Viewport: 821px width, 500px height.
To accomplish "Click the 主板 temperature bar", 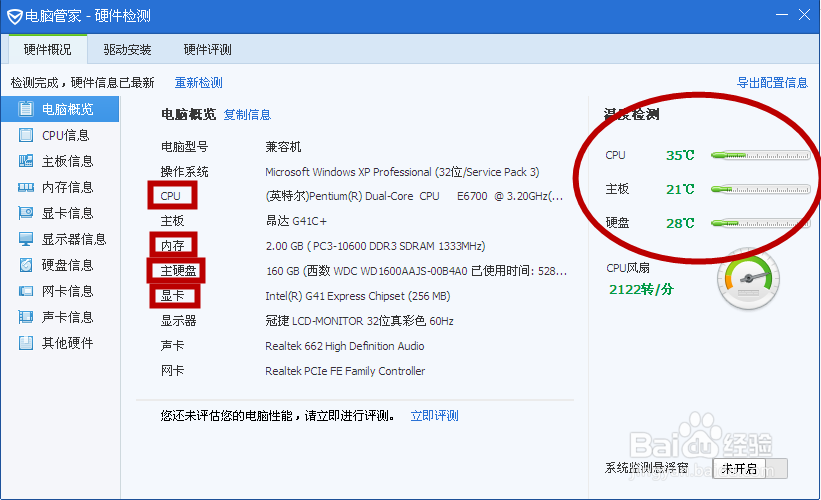I will click(x=760, y=189).
